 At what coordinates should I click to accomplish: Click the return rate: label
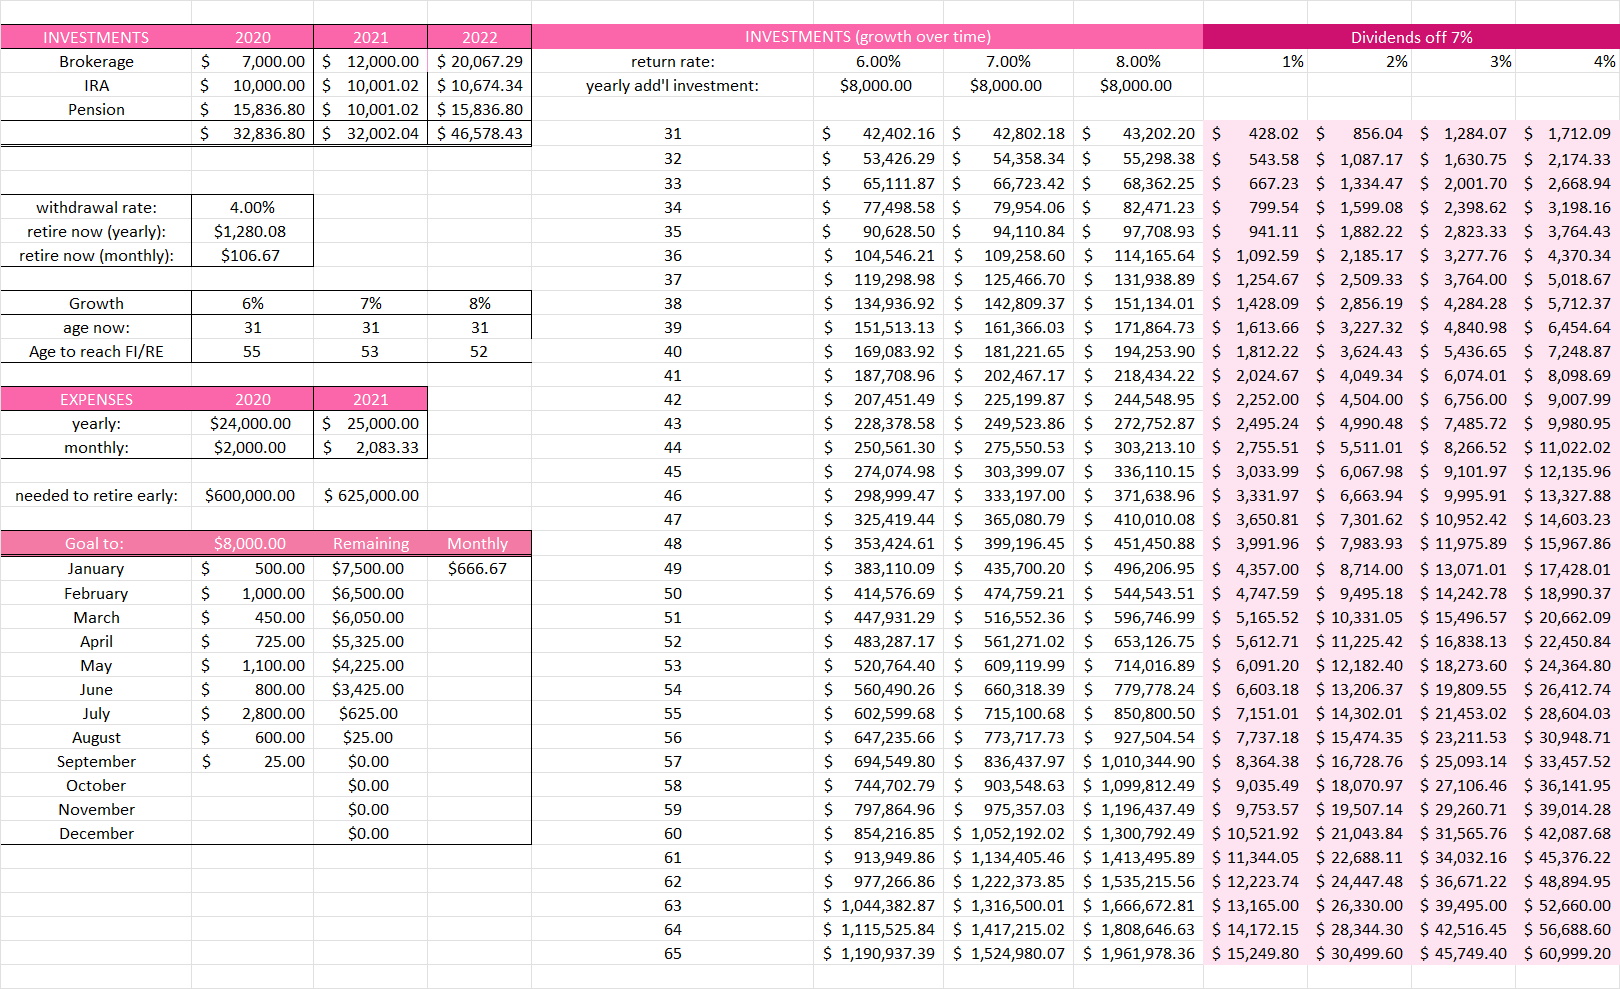(x=672, y=61)
